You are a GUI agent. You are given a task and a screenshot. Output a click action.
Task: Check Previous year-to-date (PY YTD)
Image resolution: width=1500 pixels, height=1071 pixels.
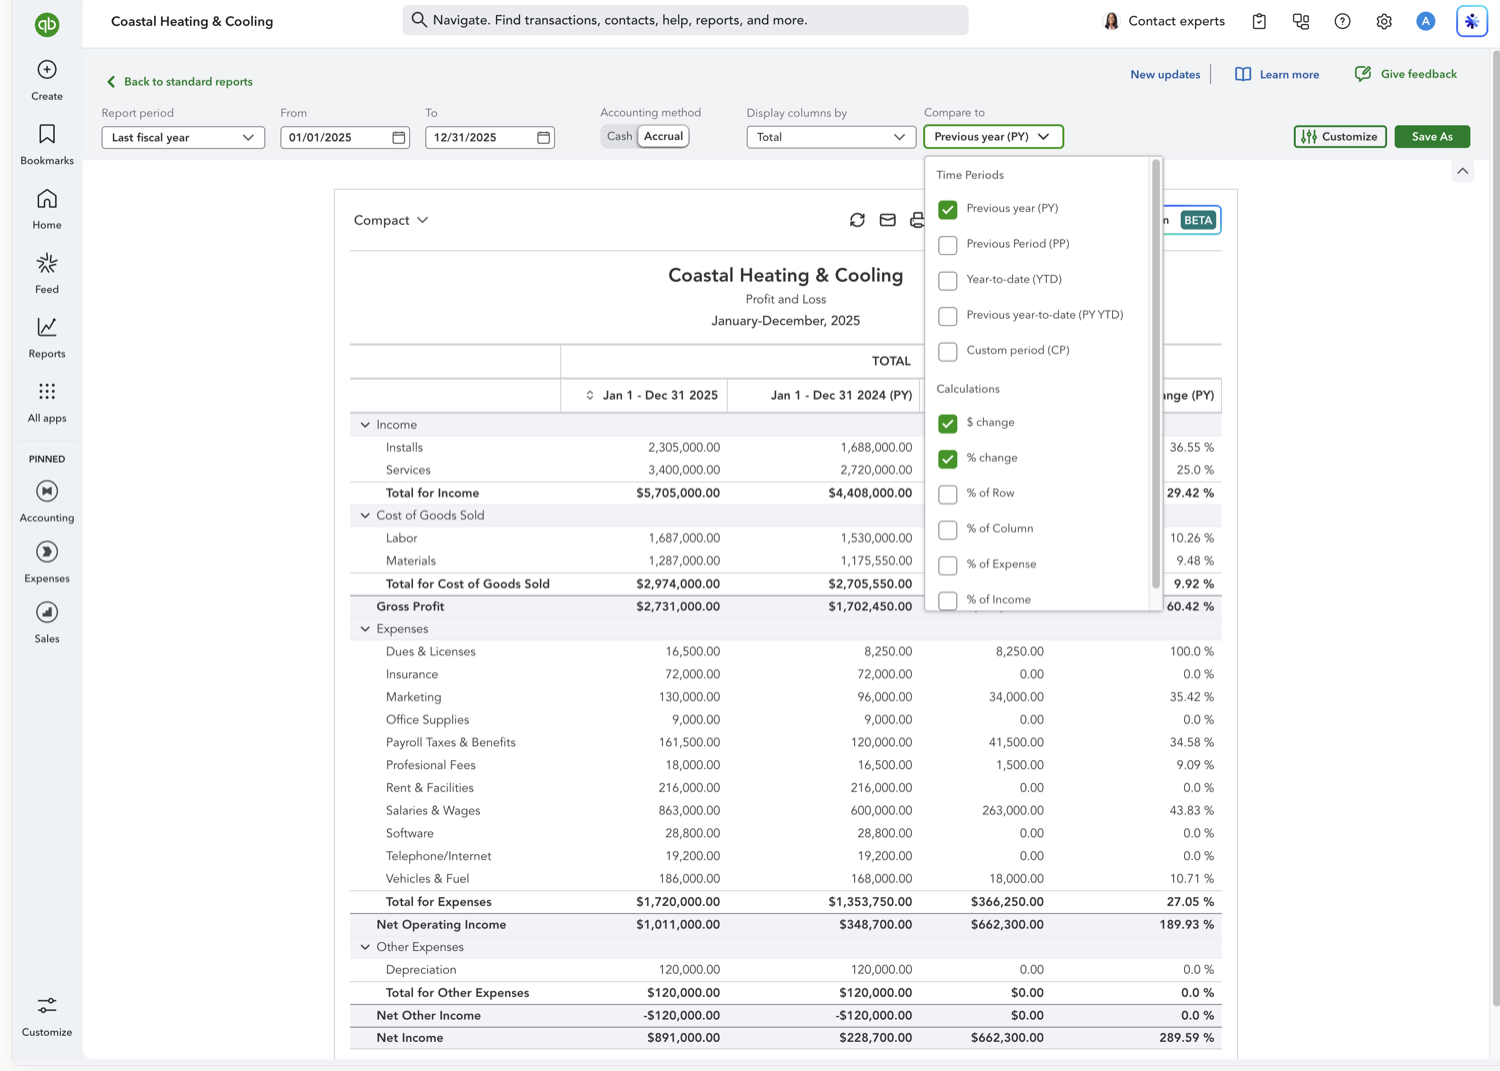(948, 316)
